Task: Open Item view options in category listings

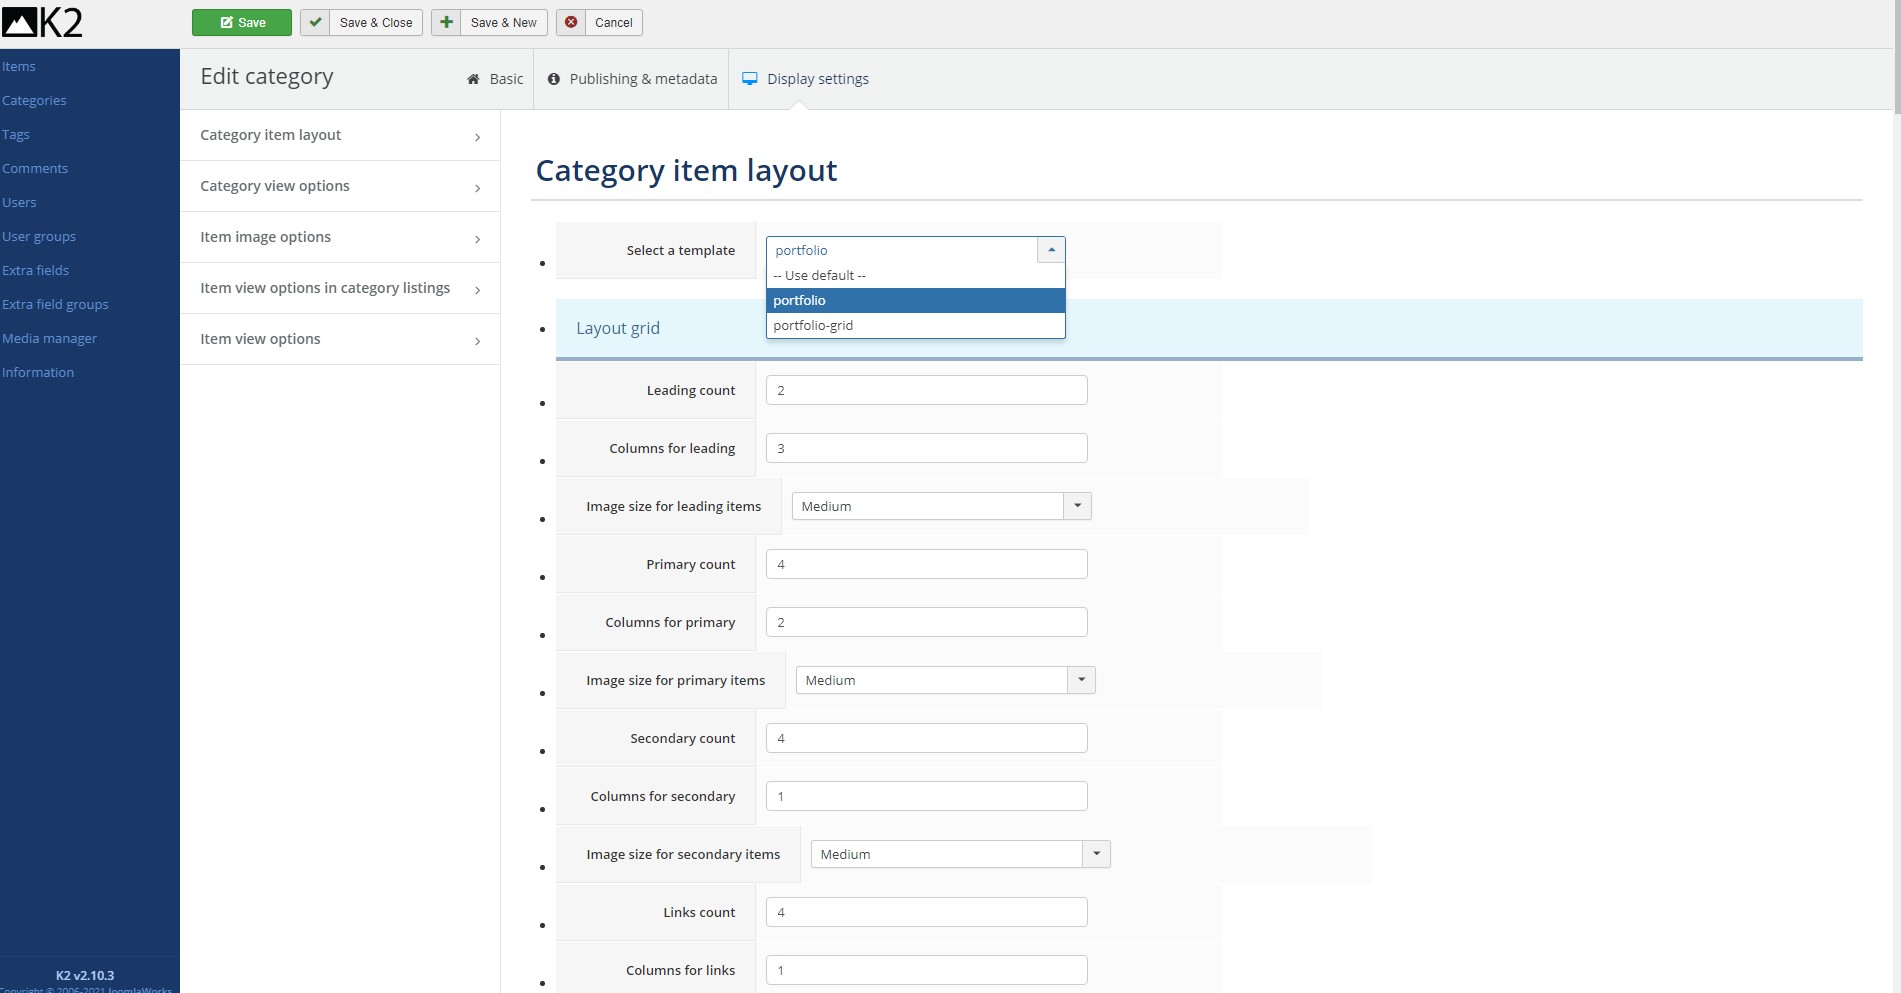Action: tap(339, 288)
